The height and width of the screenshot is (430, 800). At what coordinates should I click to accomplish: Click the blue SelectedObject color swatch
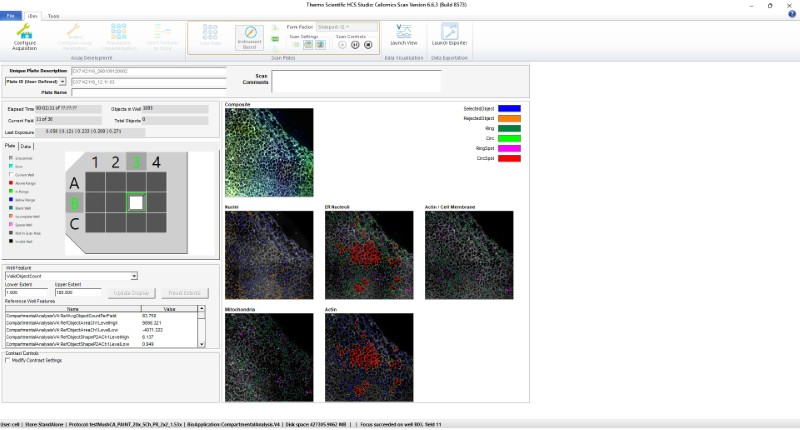(x=508, y=107)
